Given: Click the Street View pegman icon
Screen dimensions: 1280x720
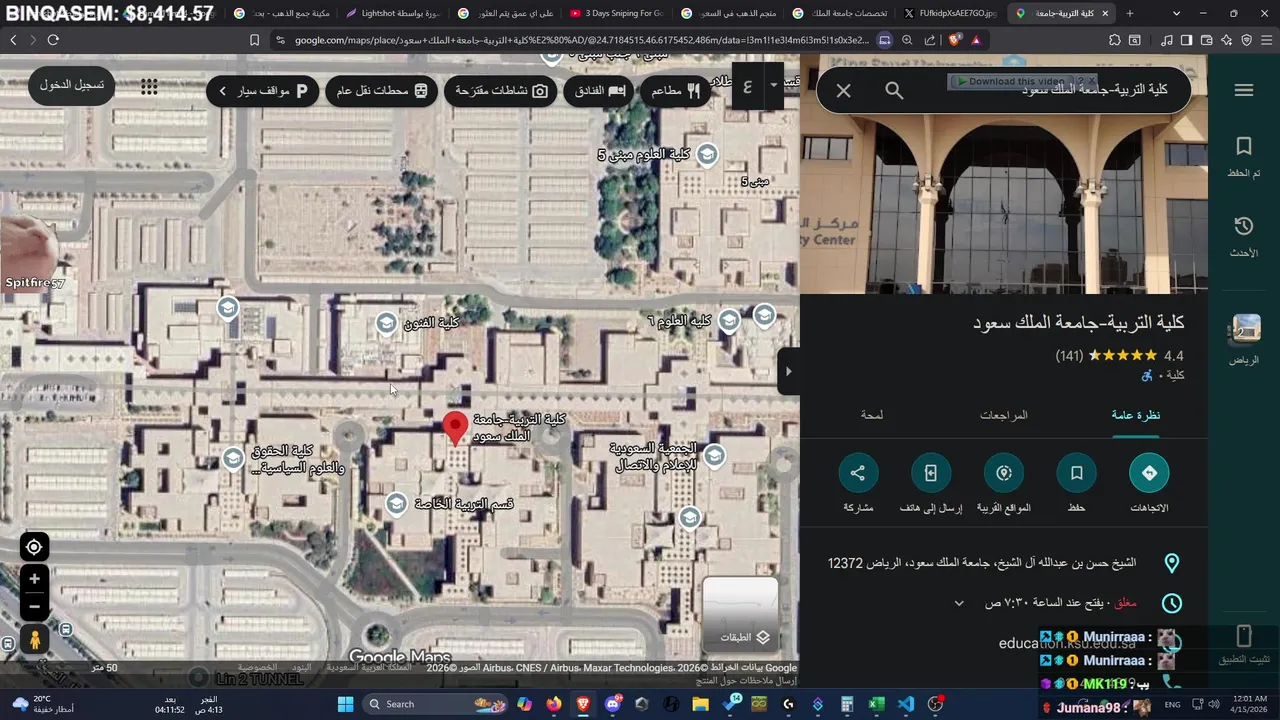Looking at the screenshot, I should pos(34,639).
